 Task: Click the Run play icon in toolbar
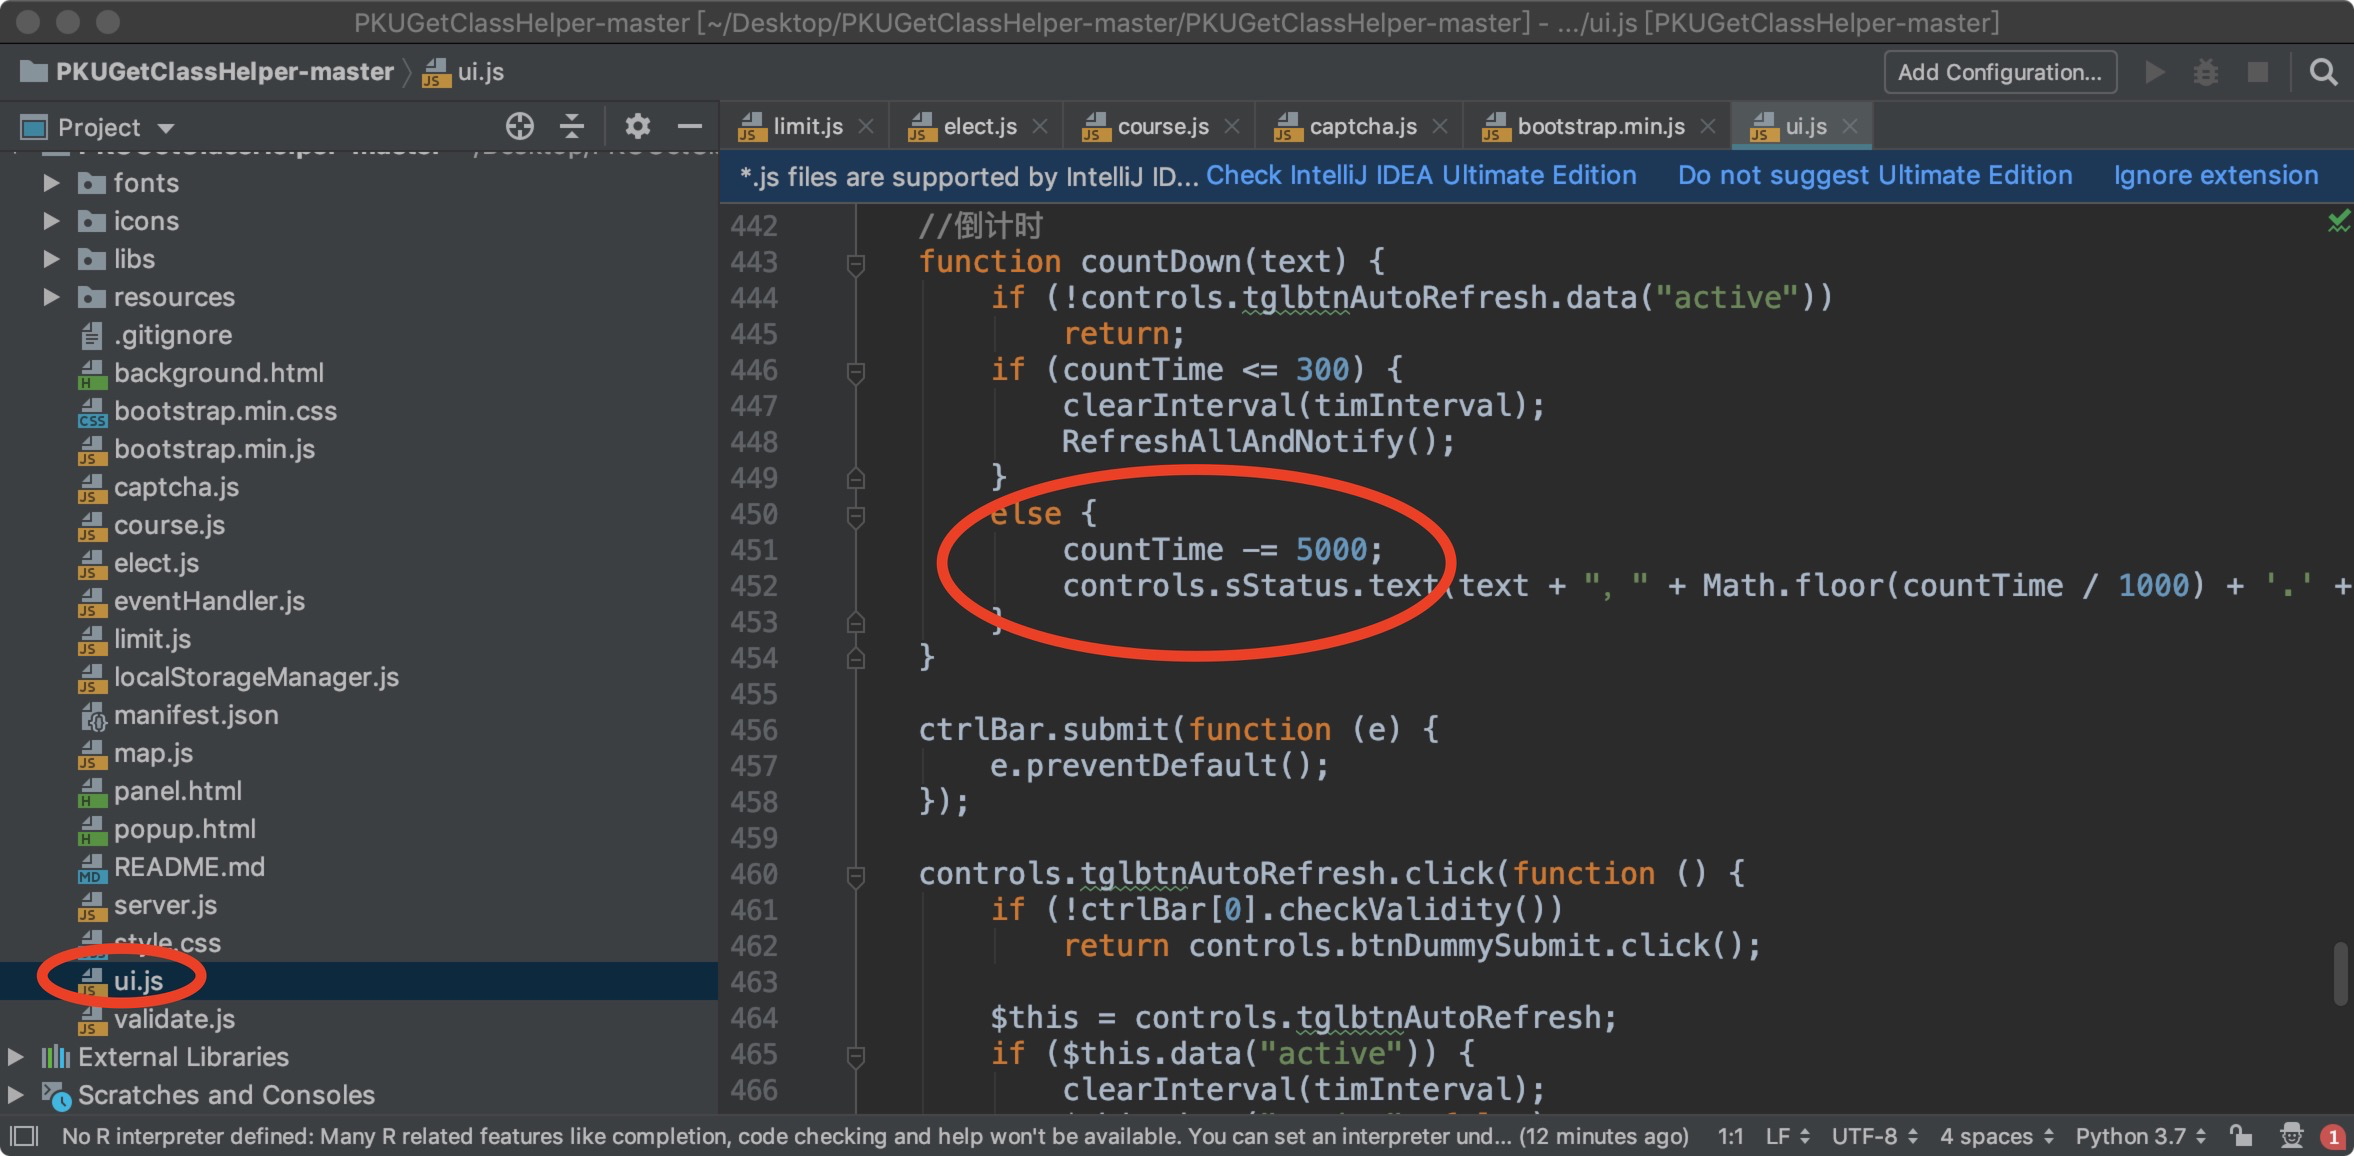(2154, 72)
